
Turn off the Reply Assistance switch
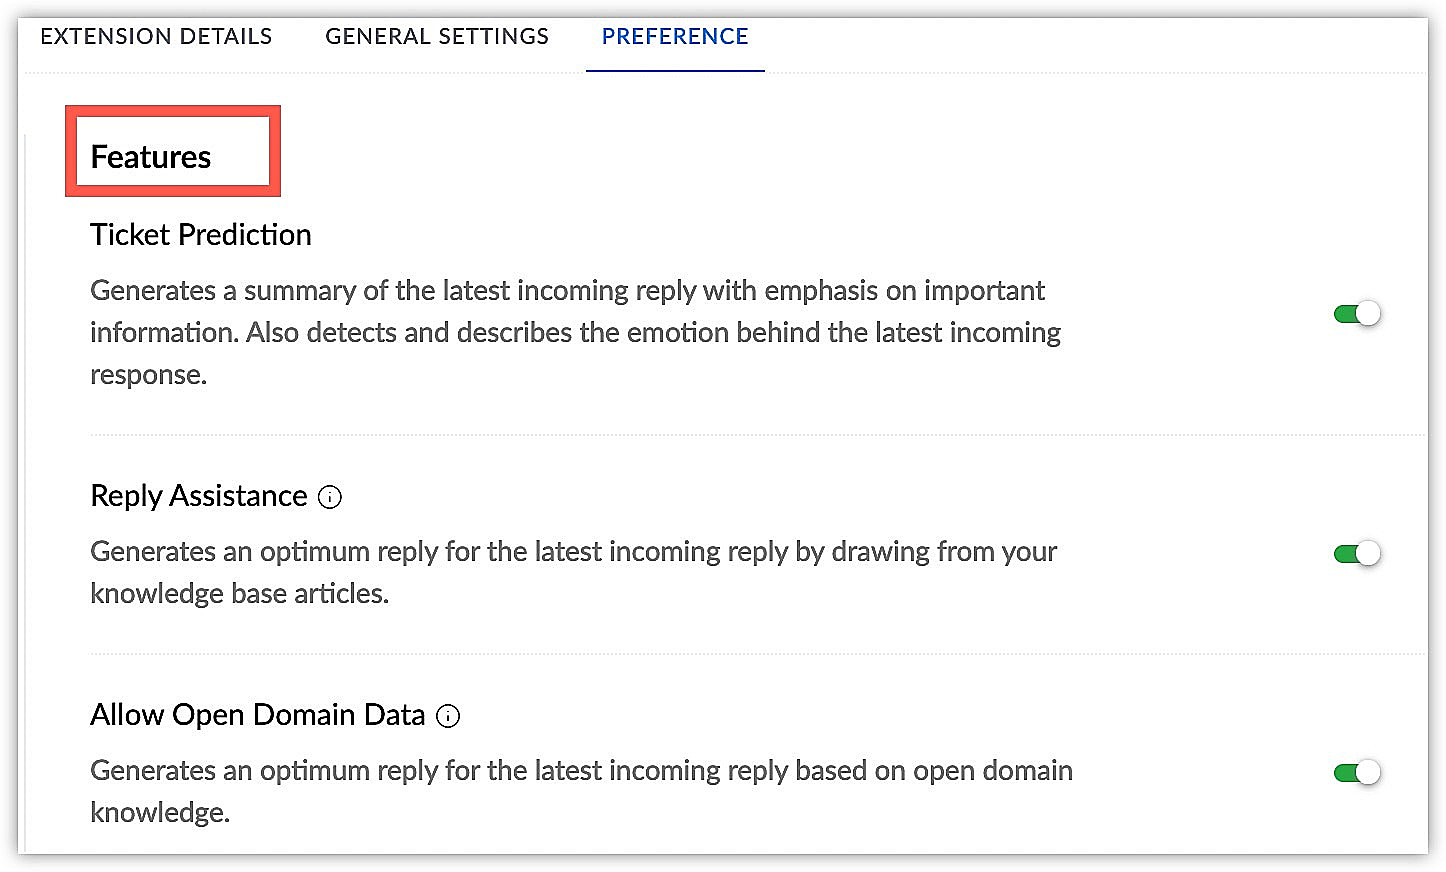pos(1357,554)
